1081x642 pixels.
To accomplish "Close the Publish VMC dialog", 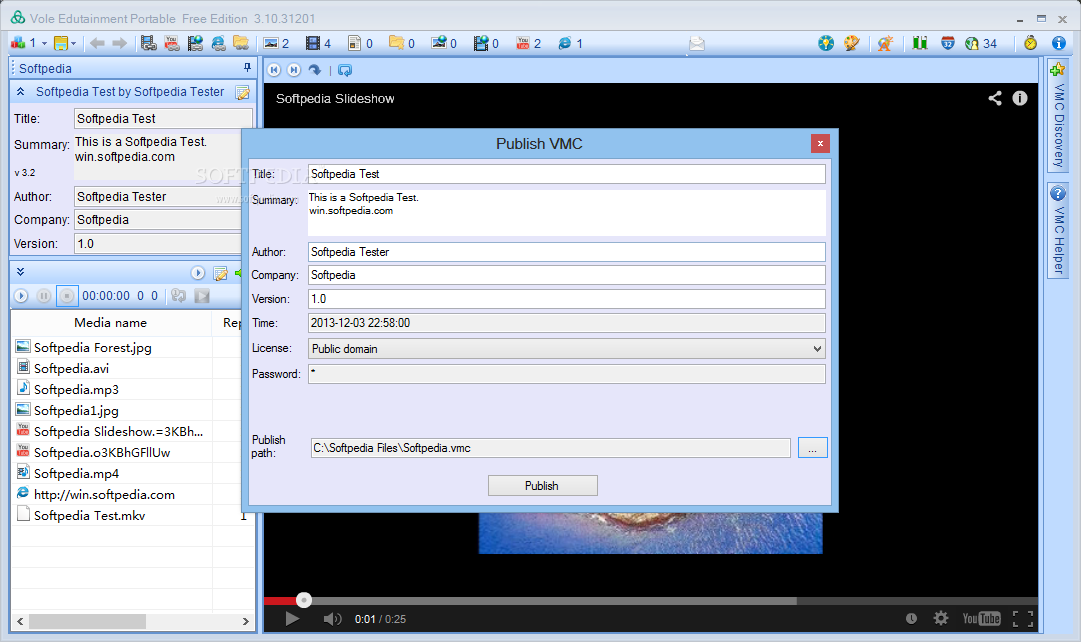I will click(820, 143).
